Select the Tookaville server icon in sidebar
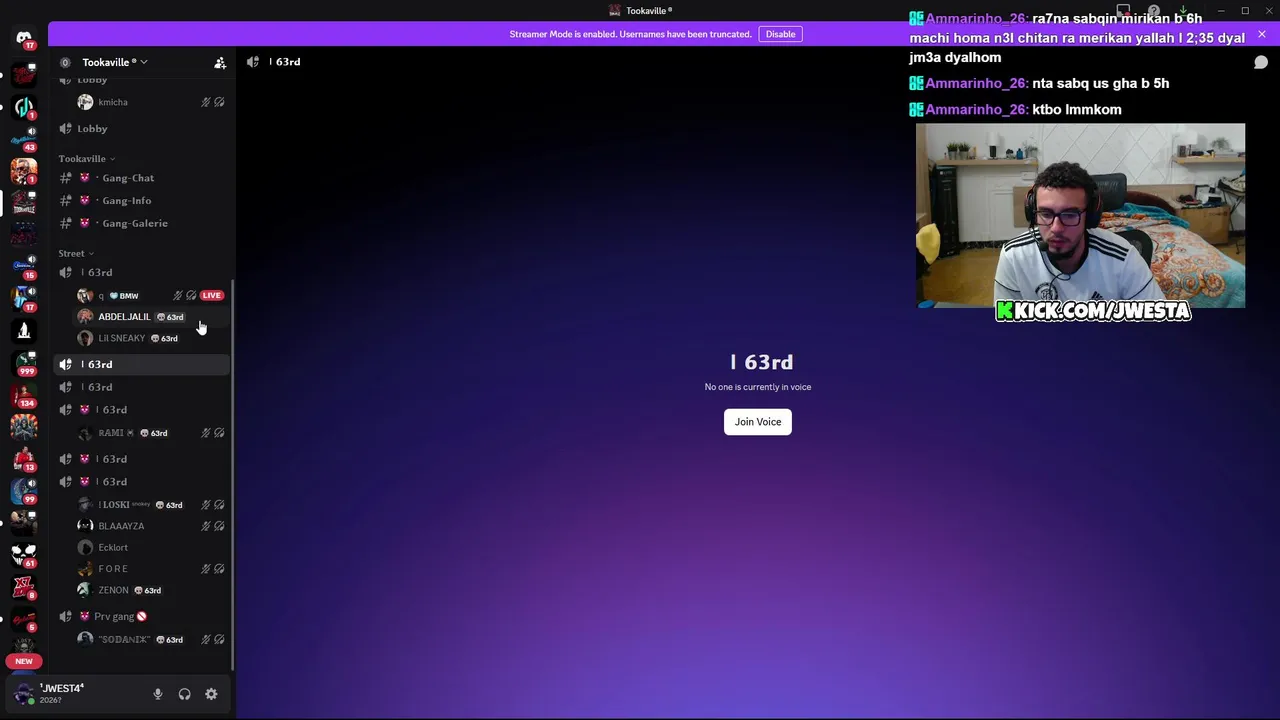 tap(24, 203)
